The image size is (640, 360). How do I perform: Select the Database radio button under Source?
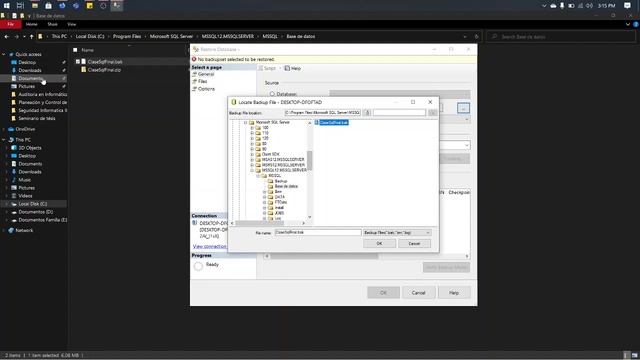pos(272,94)
